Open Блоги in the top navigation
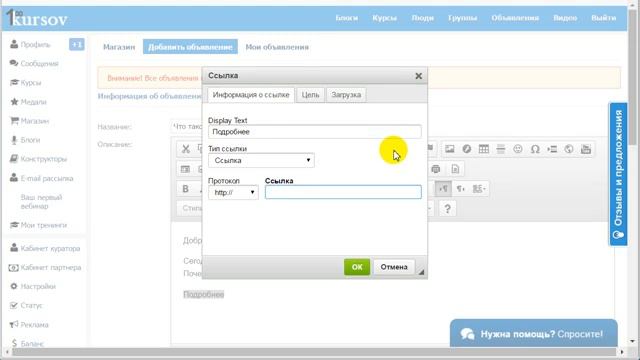Screen dimensions: 640x360 (347, 18)
